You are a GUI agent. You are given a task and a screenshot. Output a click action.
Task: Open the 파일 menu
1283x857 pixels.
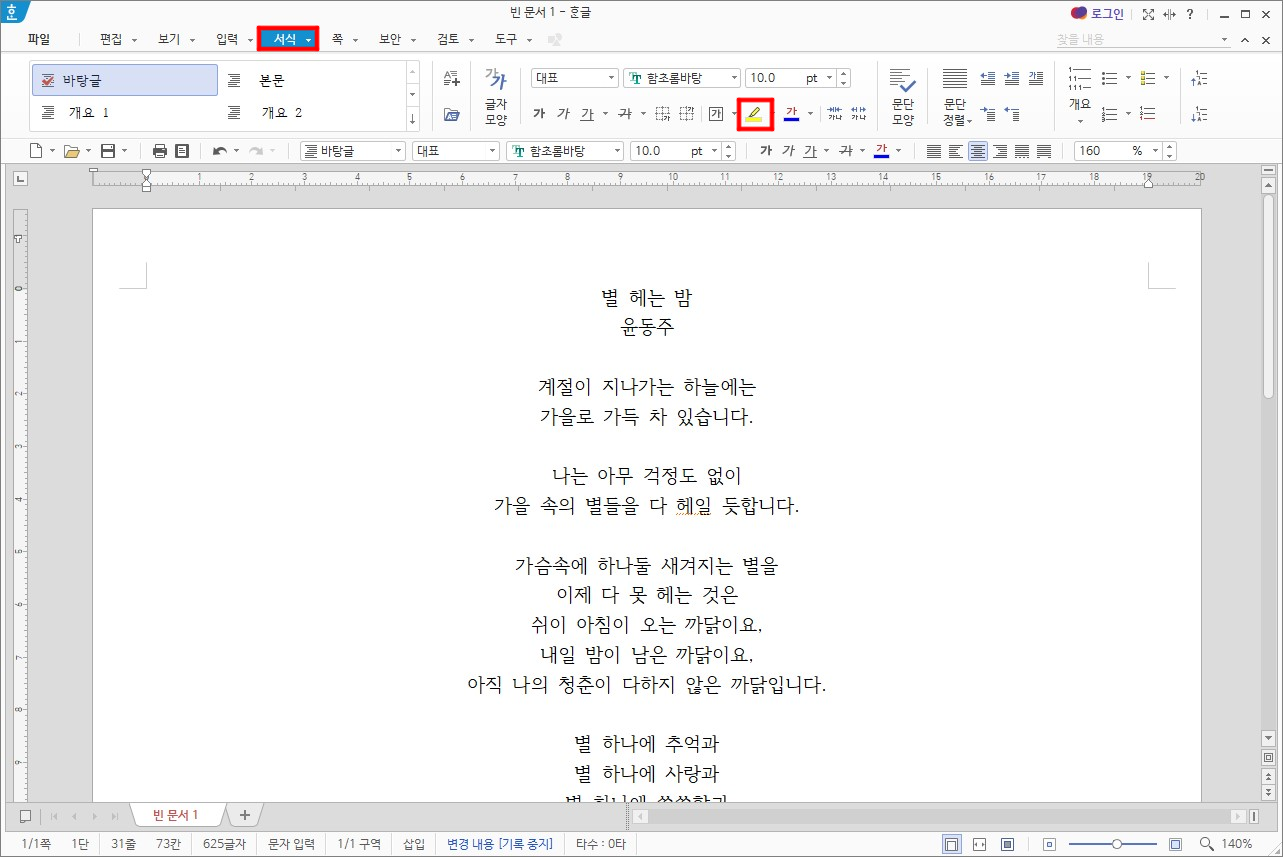(x=39, y=39)
